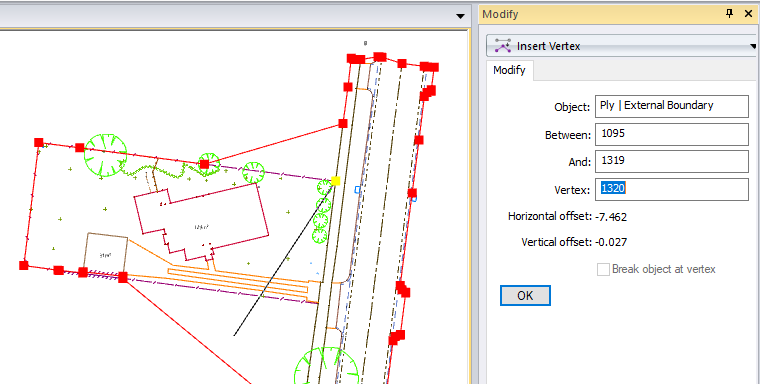Open the Insert Vertex command dropdown arrow
The width and height of the screenshot is (760, 384).
click(753, 47)
